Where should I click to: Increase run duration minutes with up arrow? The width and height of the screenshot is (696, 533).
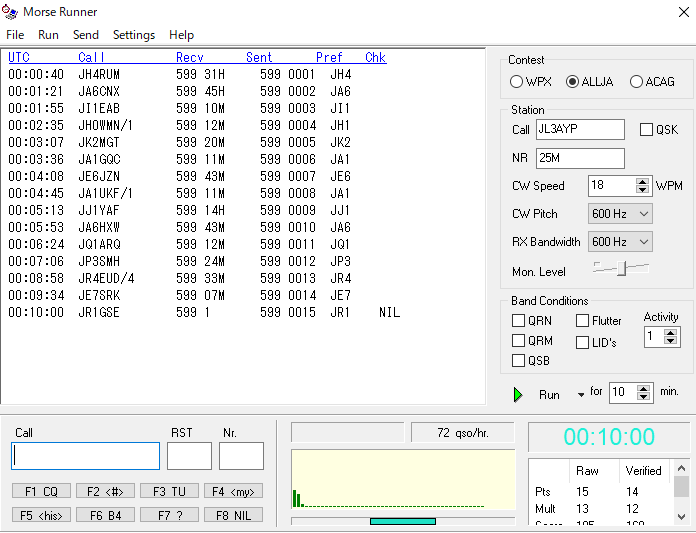tap(643, 388)
